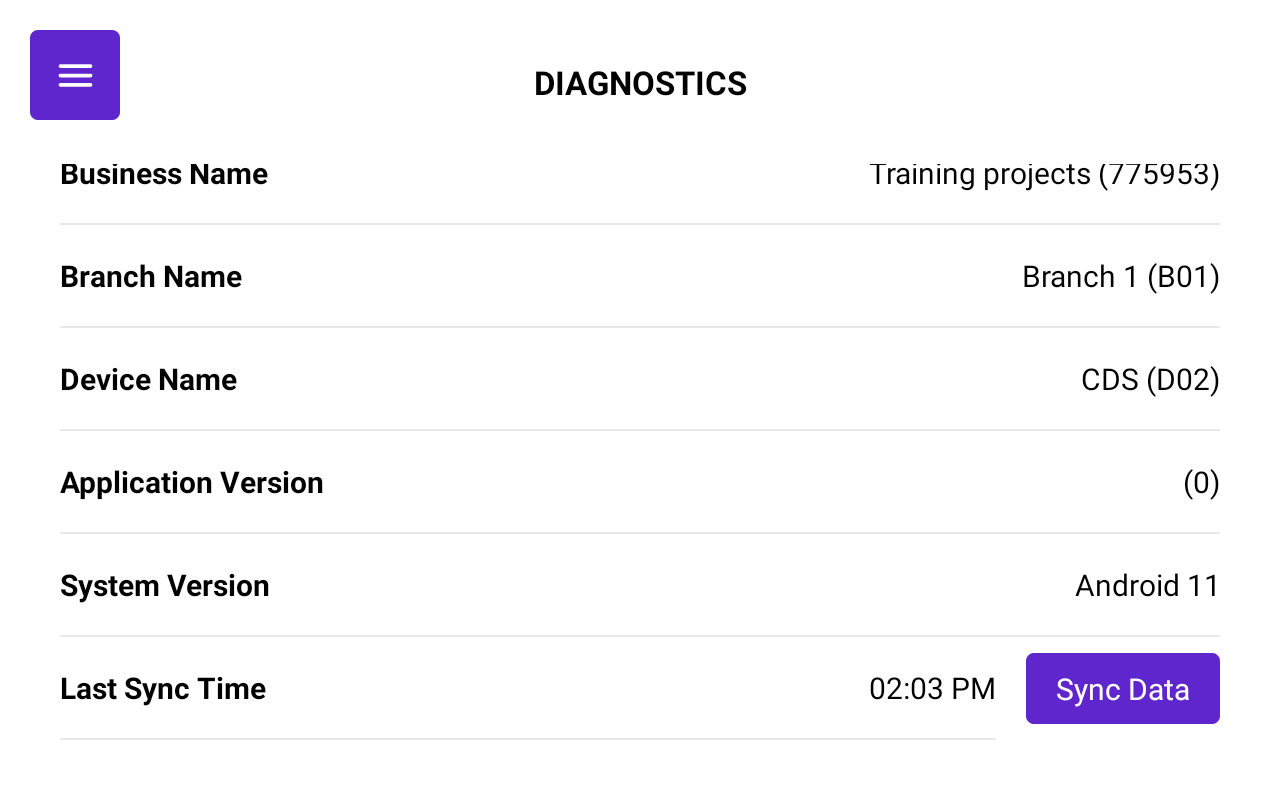Tap the D02 device code
1280x800 pixels.
pos(1183,380)
